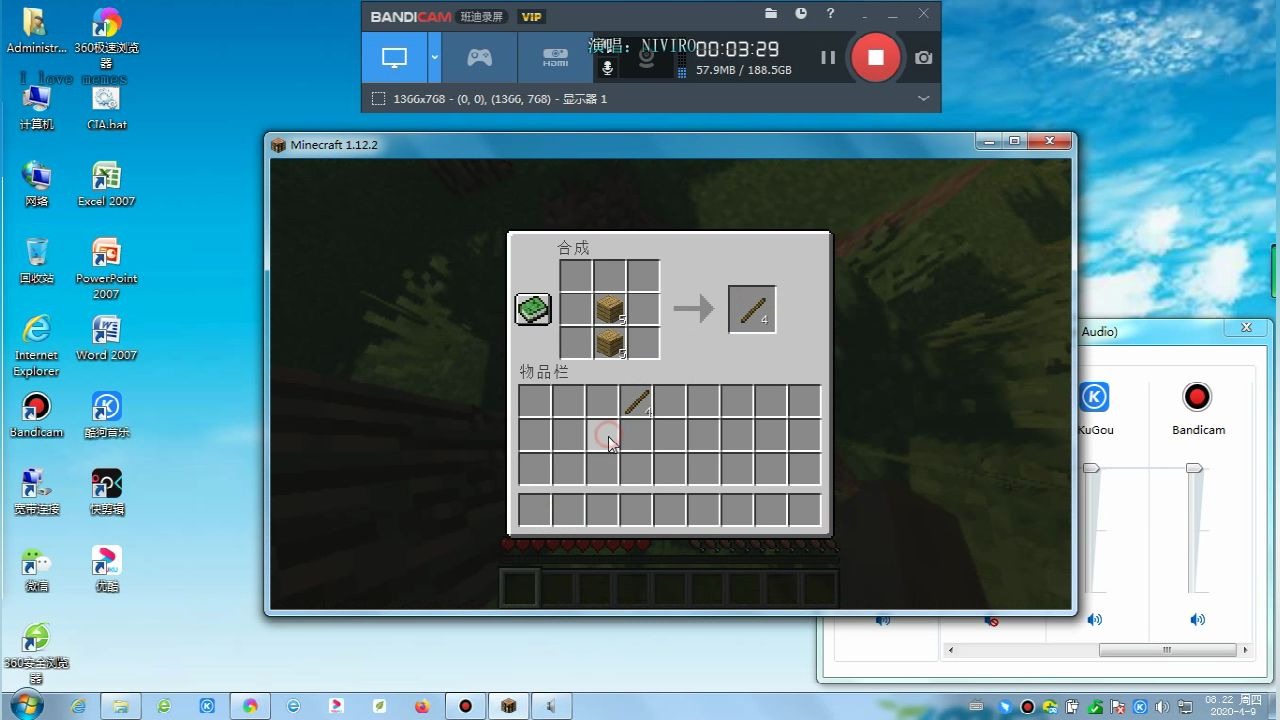
Task: Select the 宽带连接 desktop icon
Action: (36, 492)
